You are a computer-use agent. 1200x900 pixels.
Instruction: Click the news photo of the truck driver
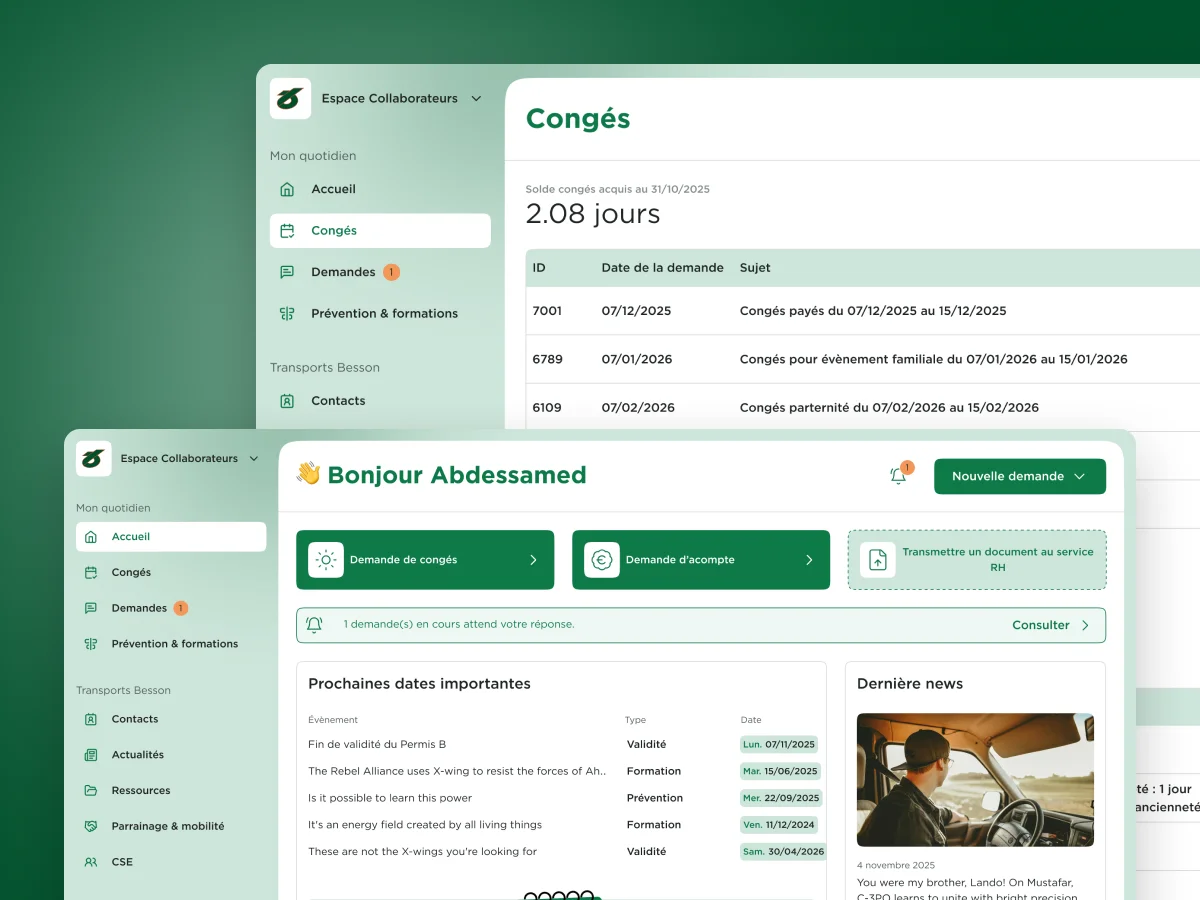coord(975,780)
